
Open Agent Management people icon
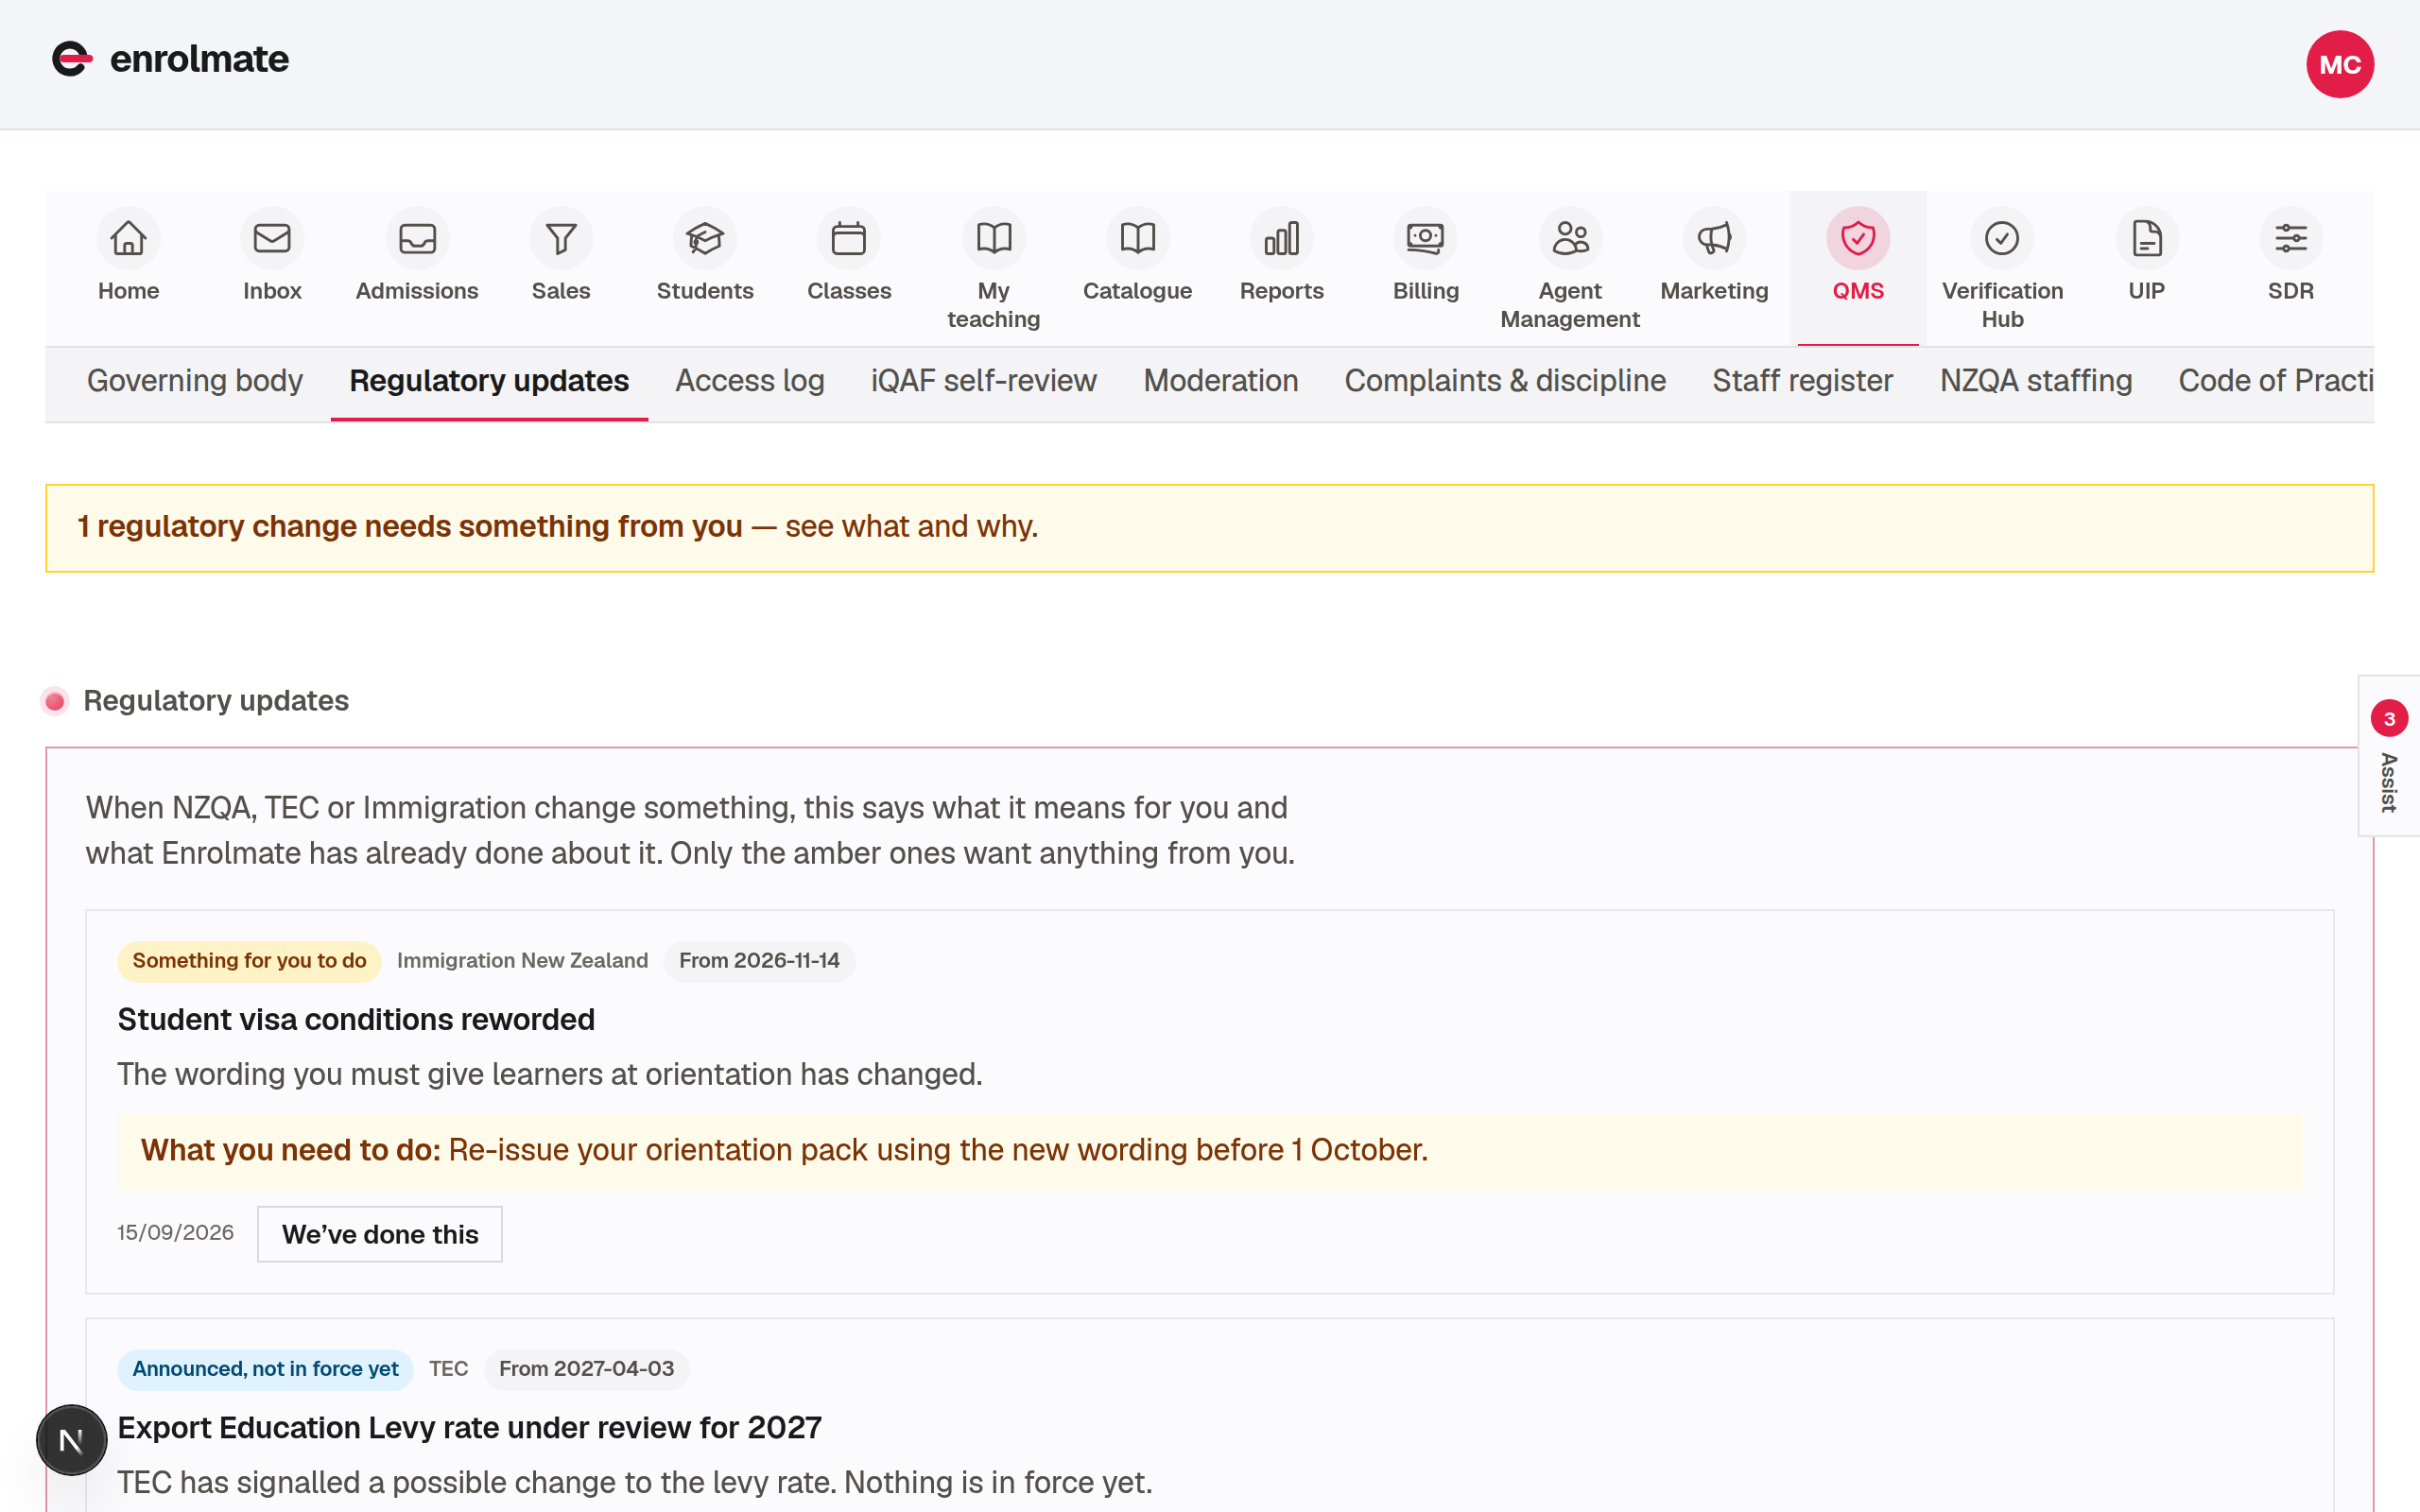tap(1570, 238)
